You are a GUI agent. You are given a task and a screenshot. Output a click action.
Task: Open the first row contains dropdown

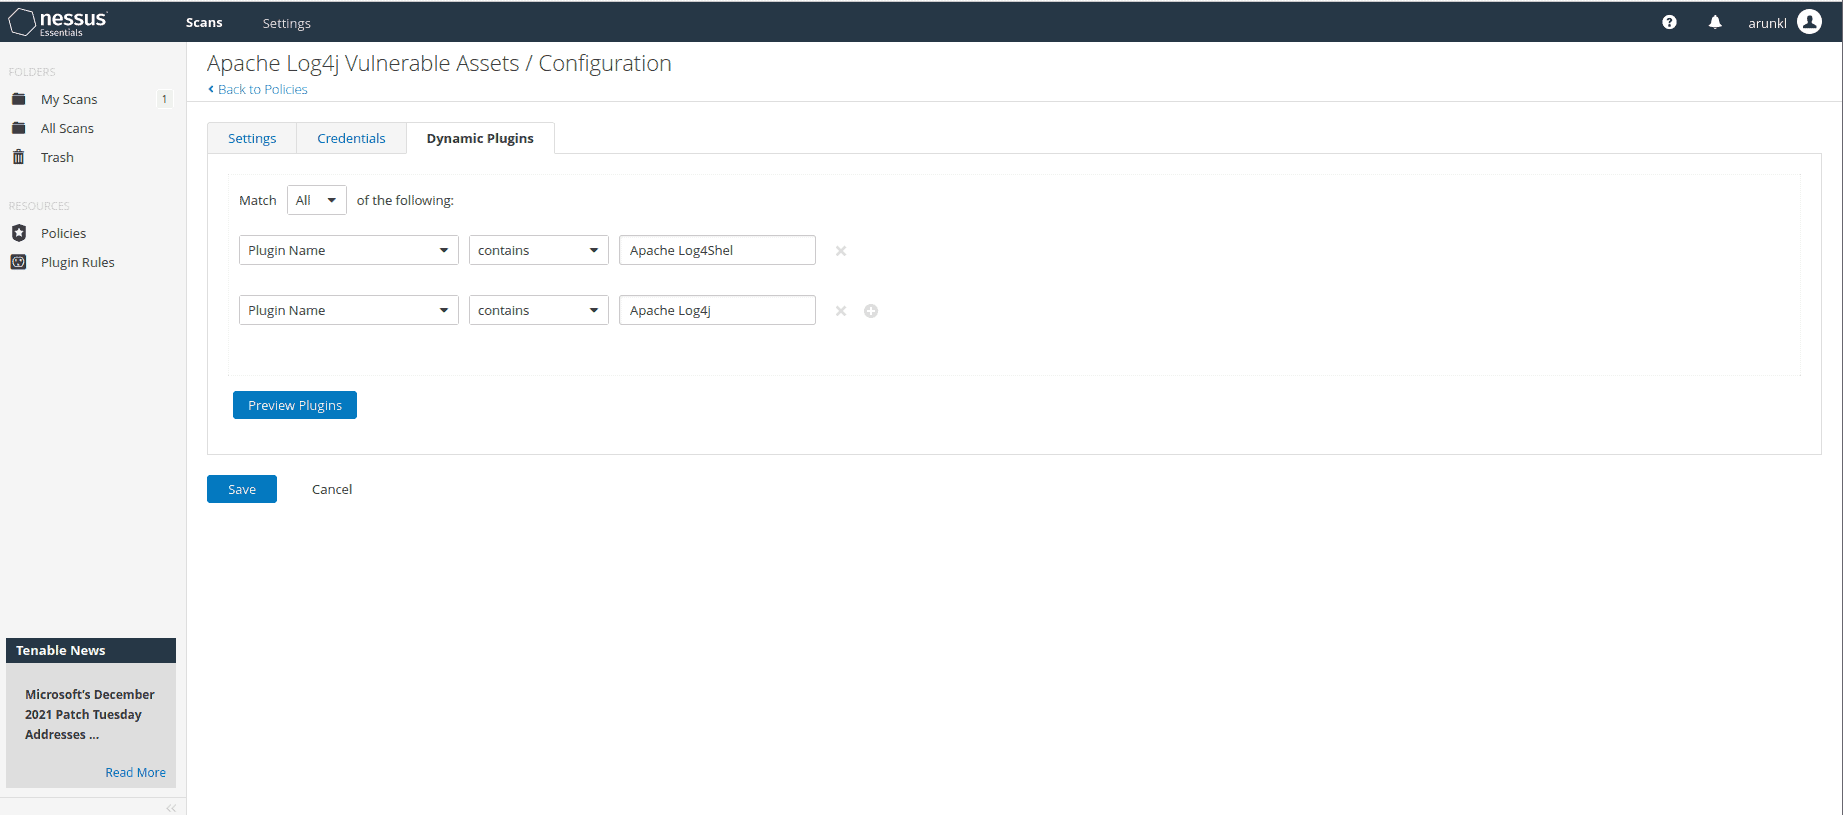click(x=539, y=250)
